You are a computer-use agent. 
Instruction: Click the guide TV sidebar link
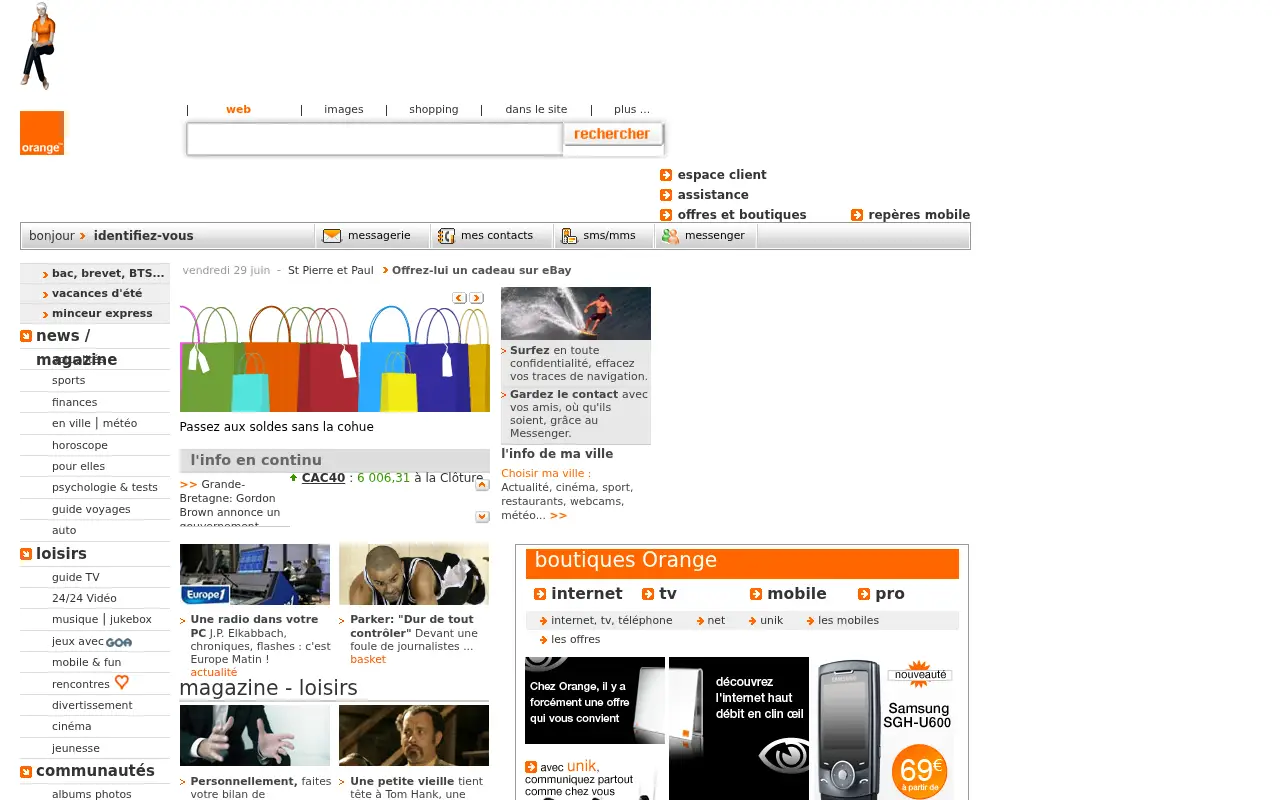point(76,577)
